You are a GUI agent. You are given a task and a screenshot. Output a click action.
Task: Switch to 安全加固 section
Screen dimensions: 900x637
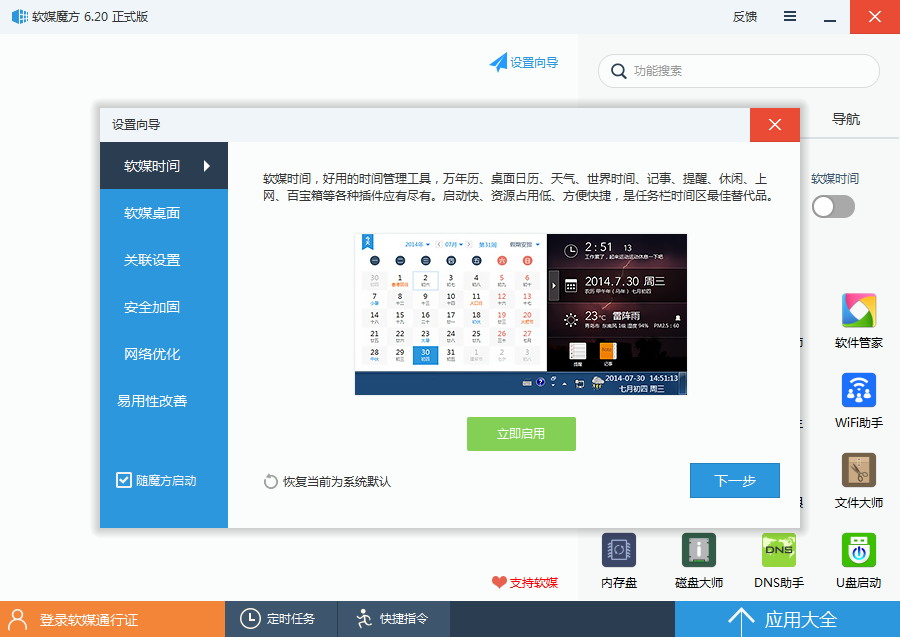point(152,307)
